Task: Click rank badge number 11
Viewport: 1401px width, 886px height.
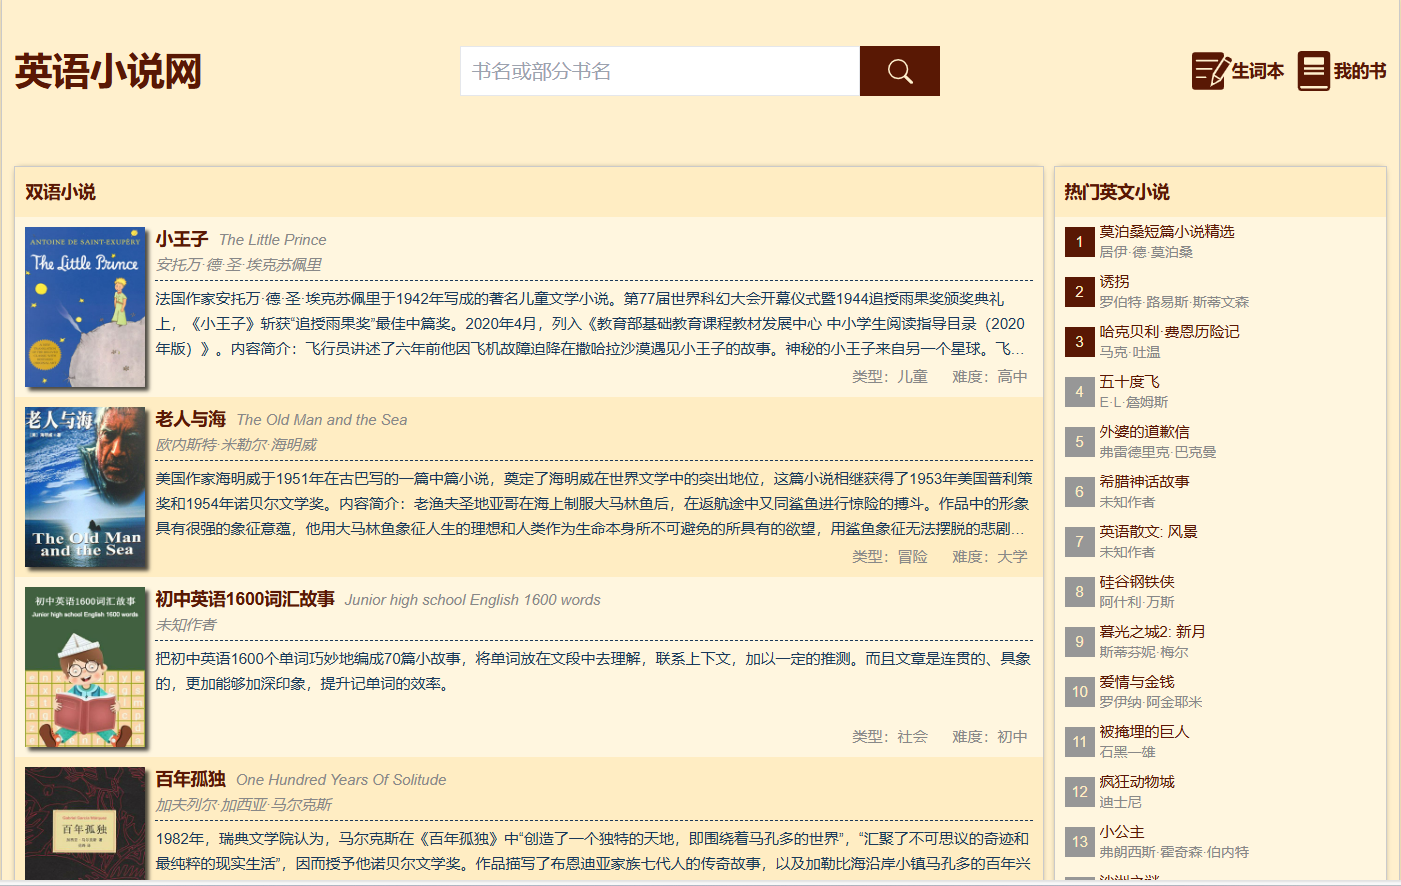Action: pos(1079,742)
